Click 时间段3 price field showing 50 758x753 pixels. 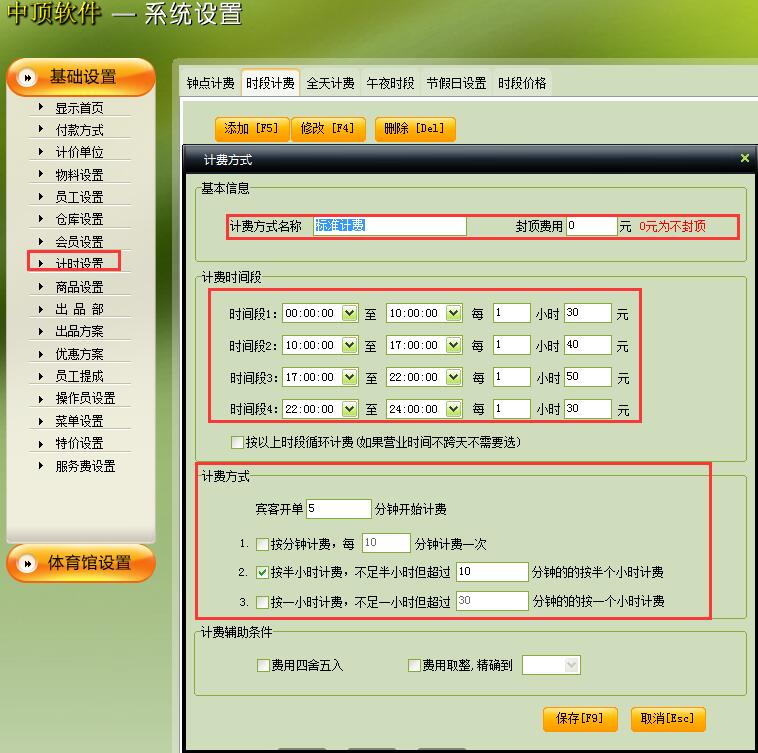coord(588,376)
